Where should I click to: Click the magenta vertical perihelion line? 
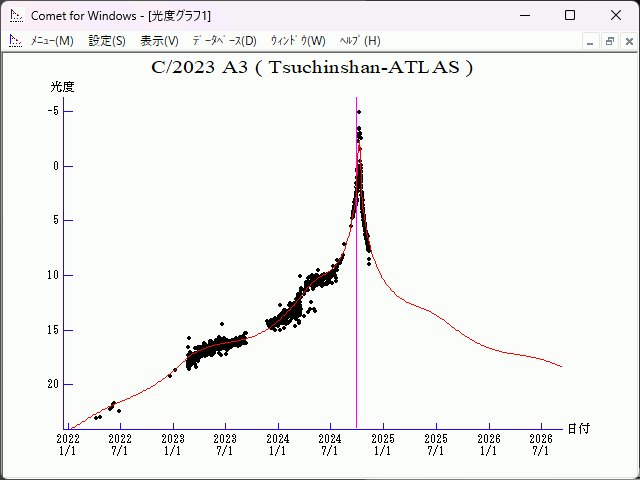[x=356, y=300]
